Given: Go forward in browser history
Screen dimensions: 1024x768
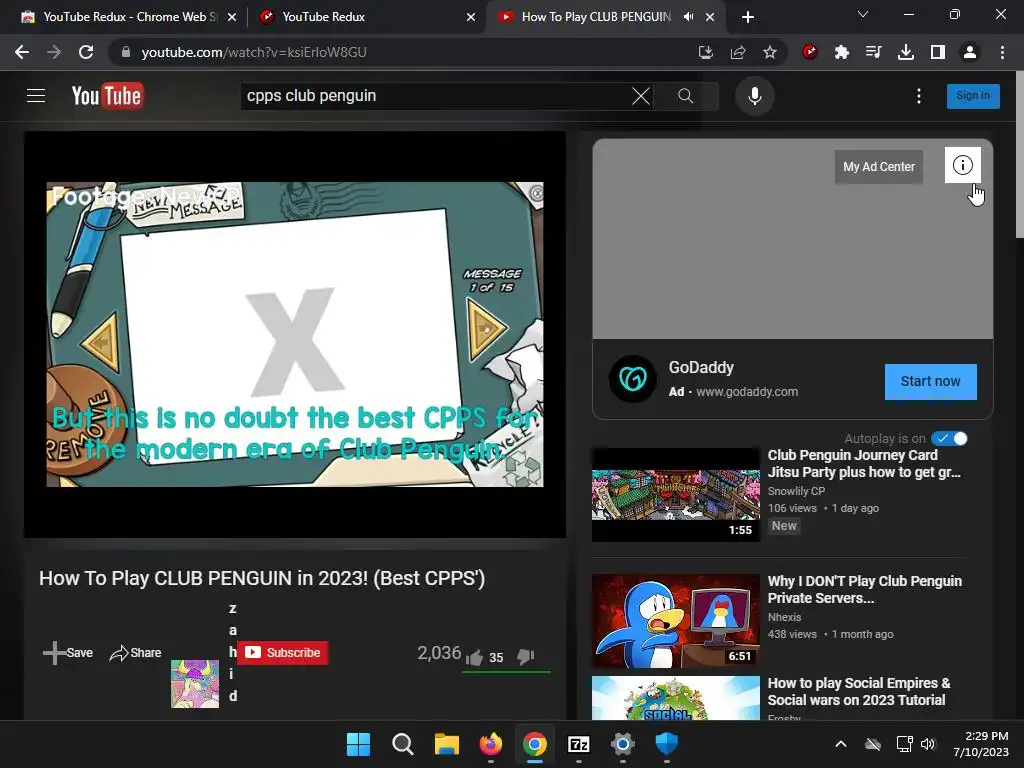Looking at the screenshot, I should pyautogui.click(x=54, y=52).
